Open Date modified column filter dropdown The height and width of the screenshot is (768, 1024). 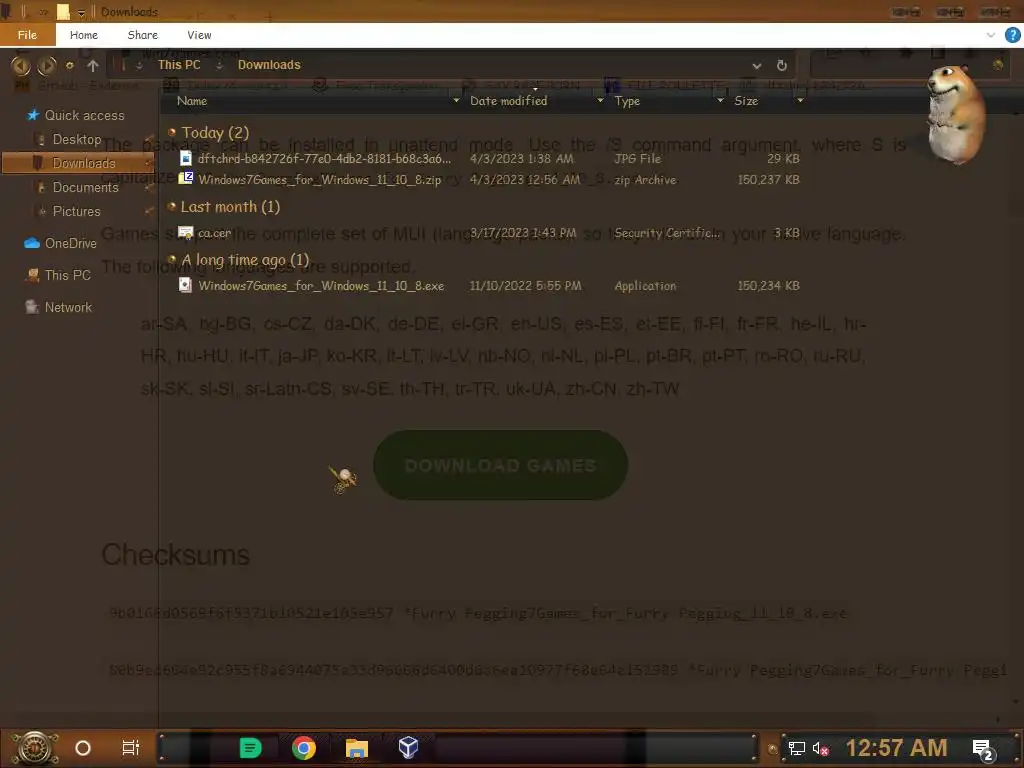(x=600, y=101)
